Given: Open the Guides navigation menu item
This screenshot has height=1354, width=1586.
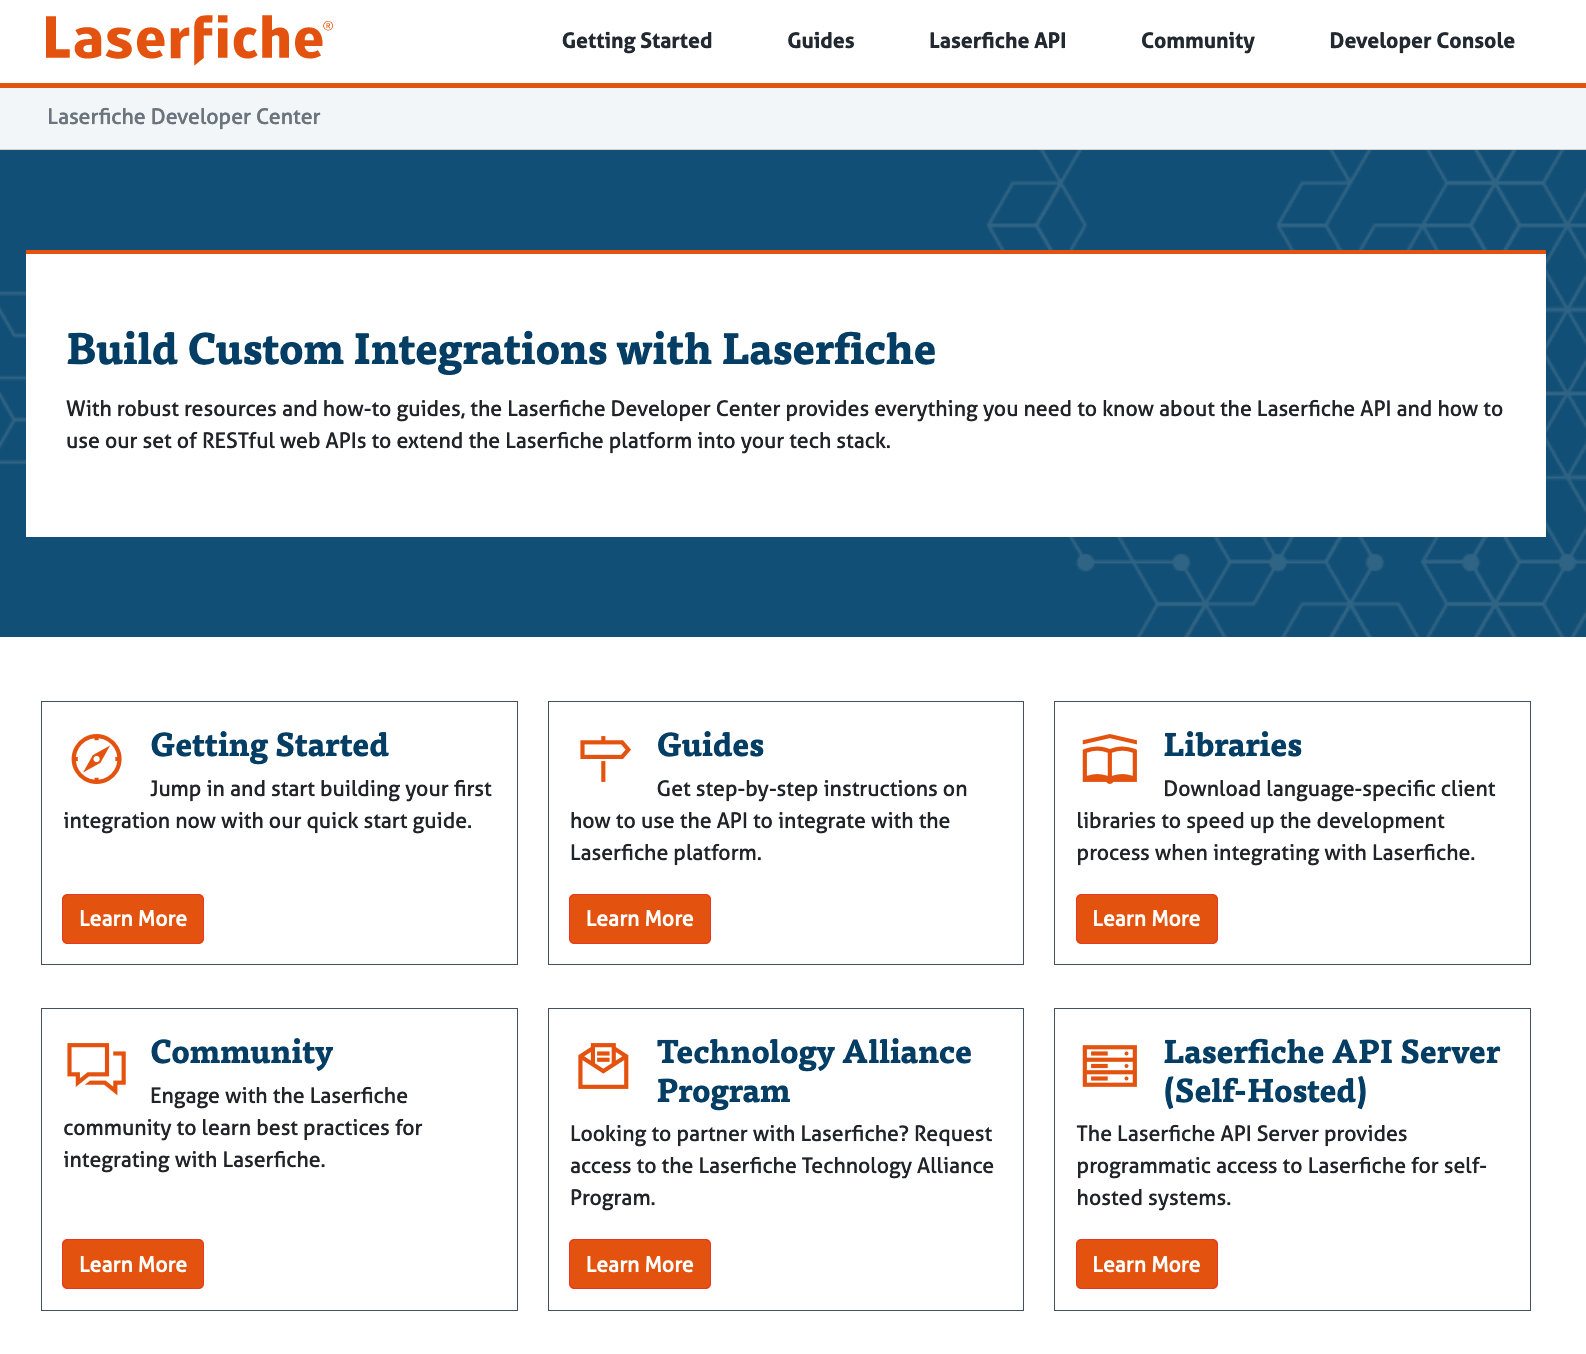Looking at the screenshot, I should coord(821,41).
